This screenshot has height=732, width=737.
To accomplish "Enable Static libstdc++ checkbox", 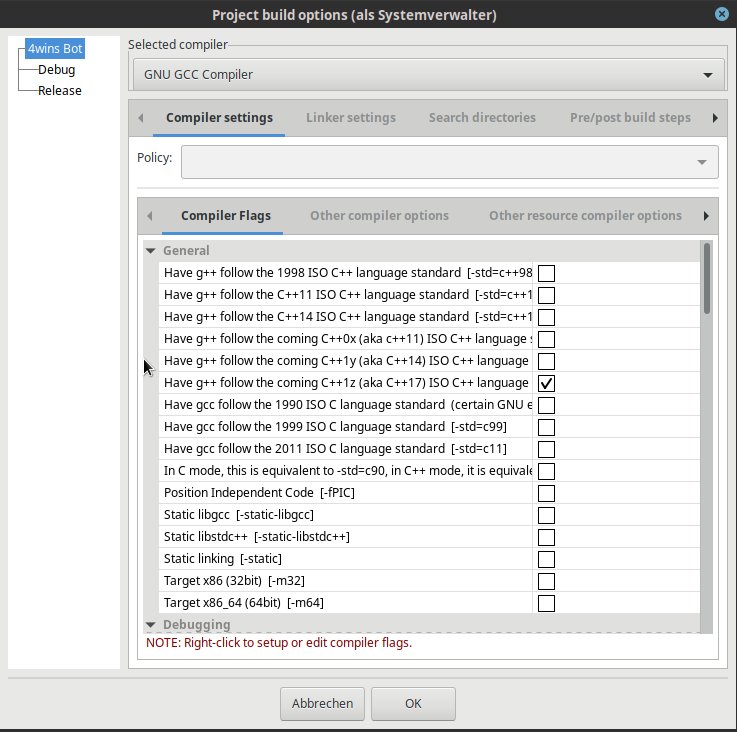I will click(546, 537).
